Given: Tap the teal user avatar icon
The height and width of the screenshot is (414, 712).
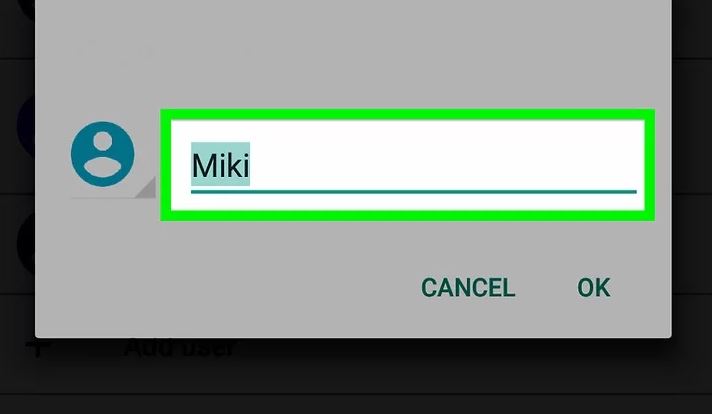Looking at the screenshot, I should click(x=103, y=154).
